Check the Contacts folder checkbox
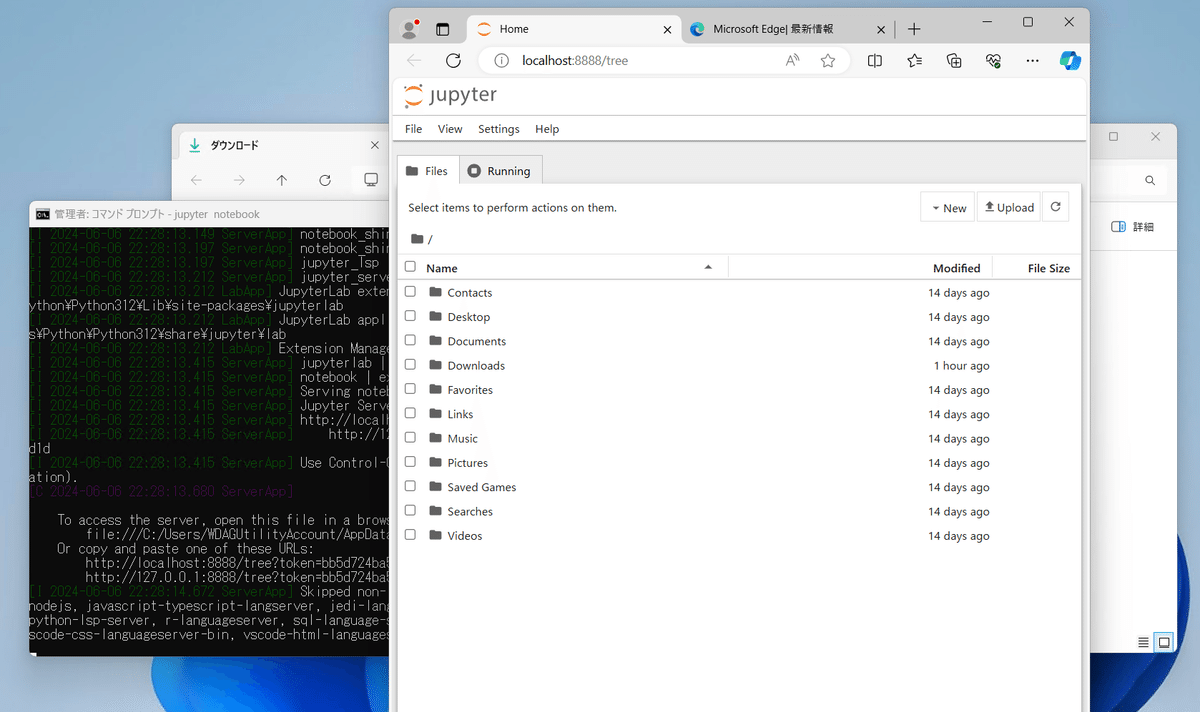 (410, 292)
